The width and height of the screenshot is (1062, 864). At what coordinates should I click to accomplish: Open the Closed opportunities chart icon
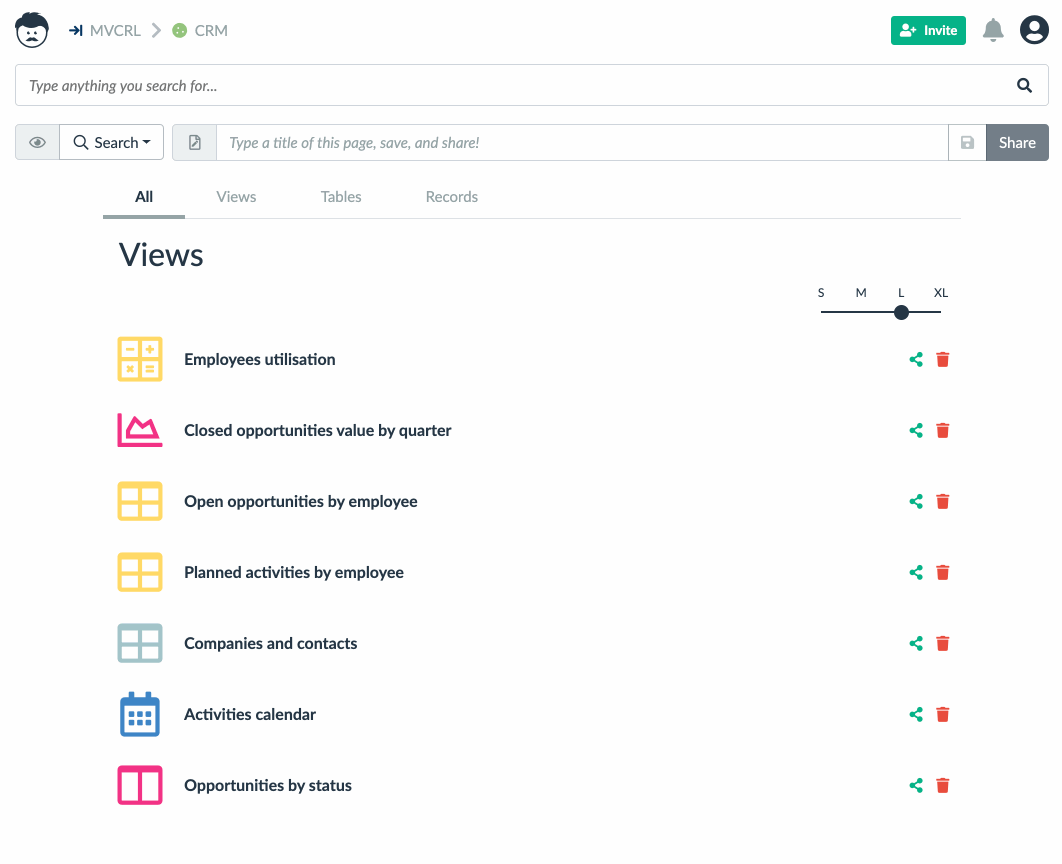140,430
